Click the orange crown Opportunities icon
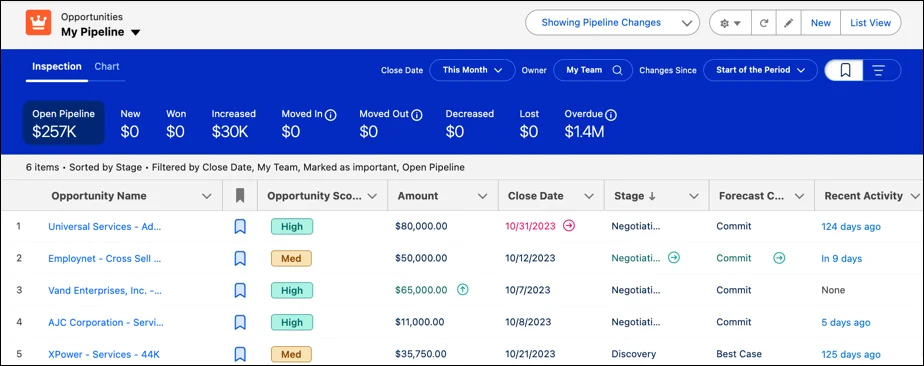 coord(38,23)
